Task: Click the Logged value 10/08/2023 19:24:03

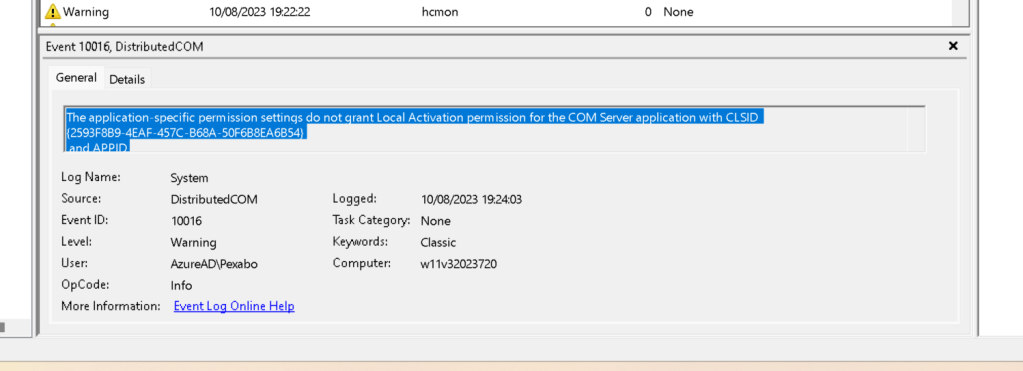Action: (472, 200)
